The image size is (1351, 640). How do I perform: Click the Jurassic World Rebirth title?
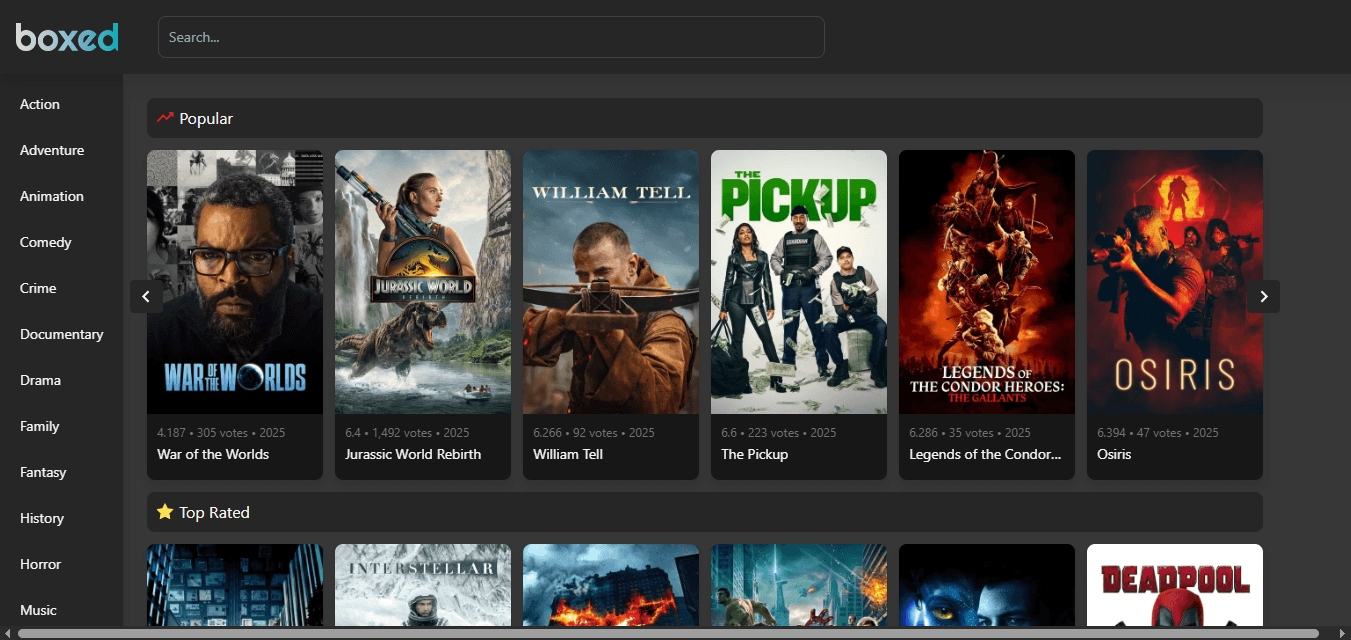pos(413,454)
